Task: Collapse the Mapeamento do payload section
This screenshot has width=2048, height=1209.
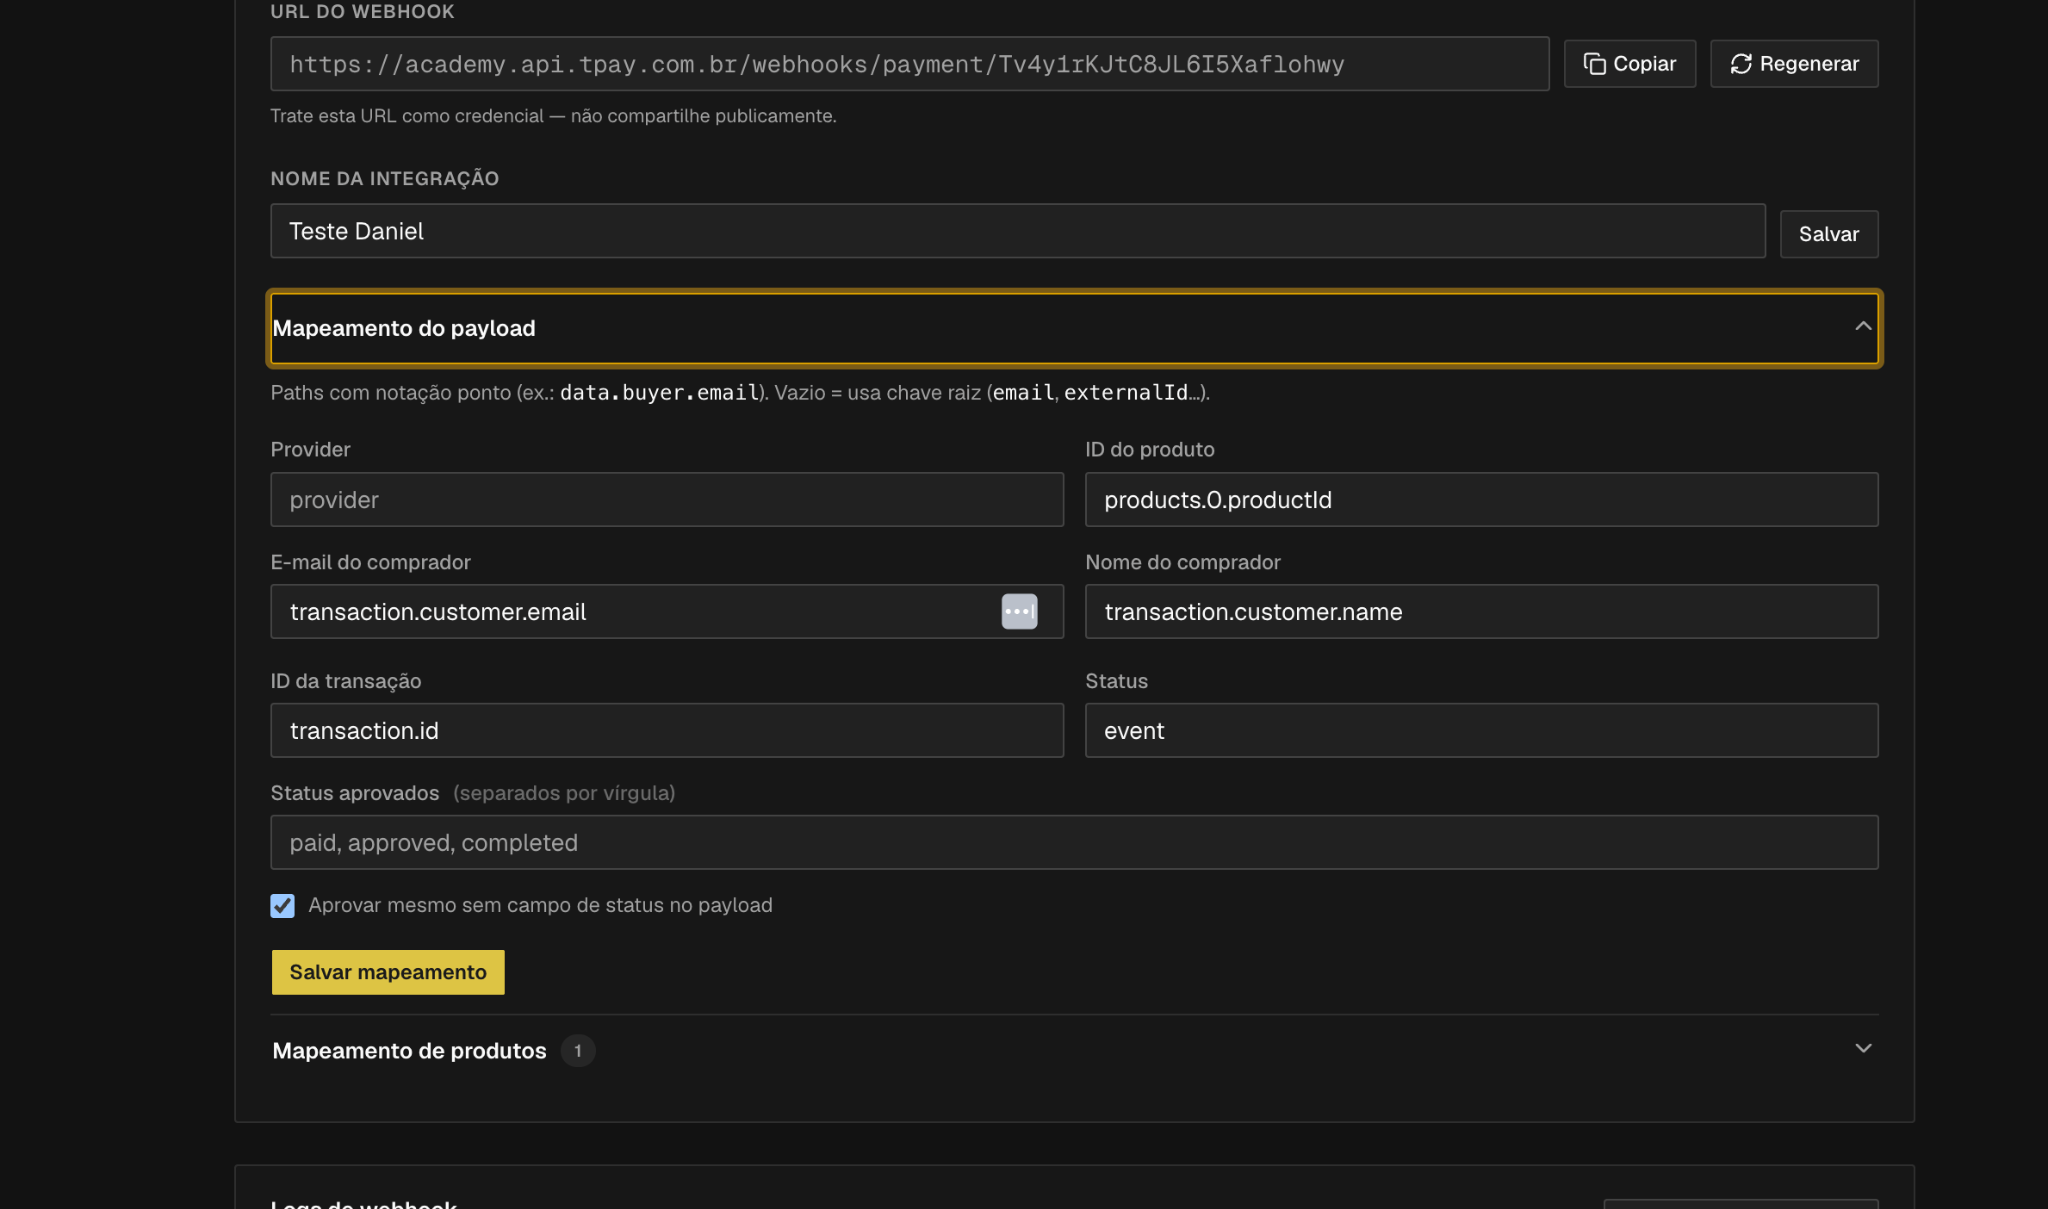Action: (x=1074, y=328)
